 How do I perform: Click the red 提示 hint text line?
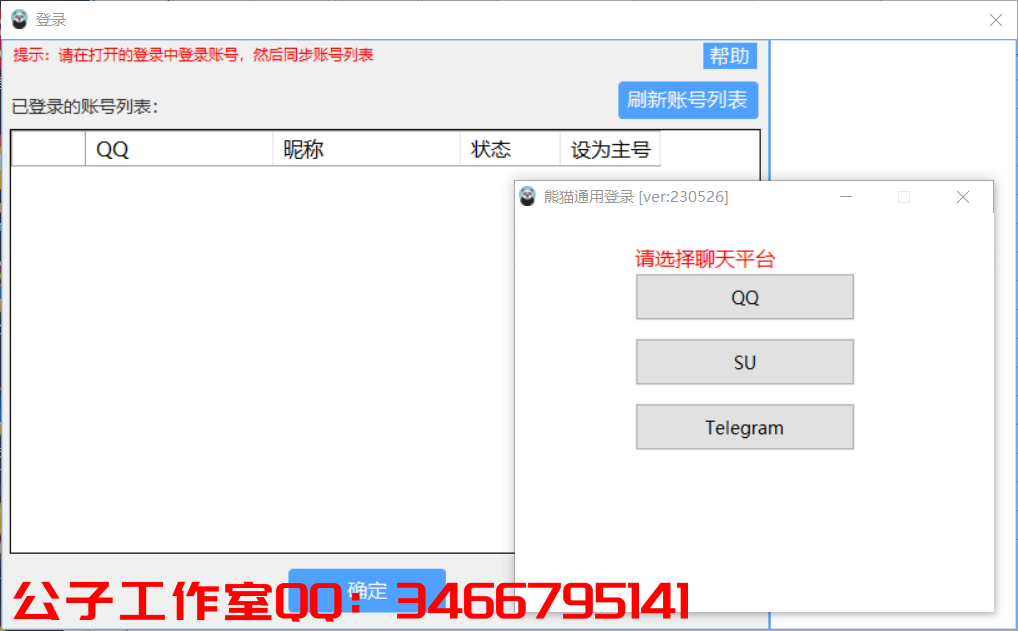pyautogui.click(x=193, y=55)
